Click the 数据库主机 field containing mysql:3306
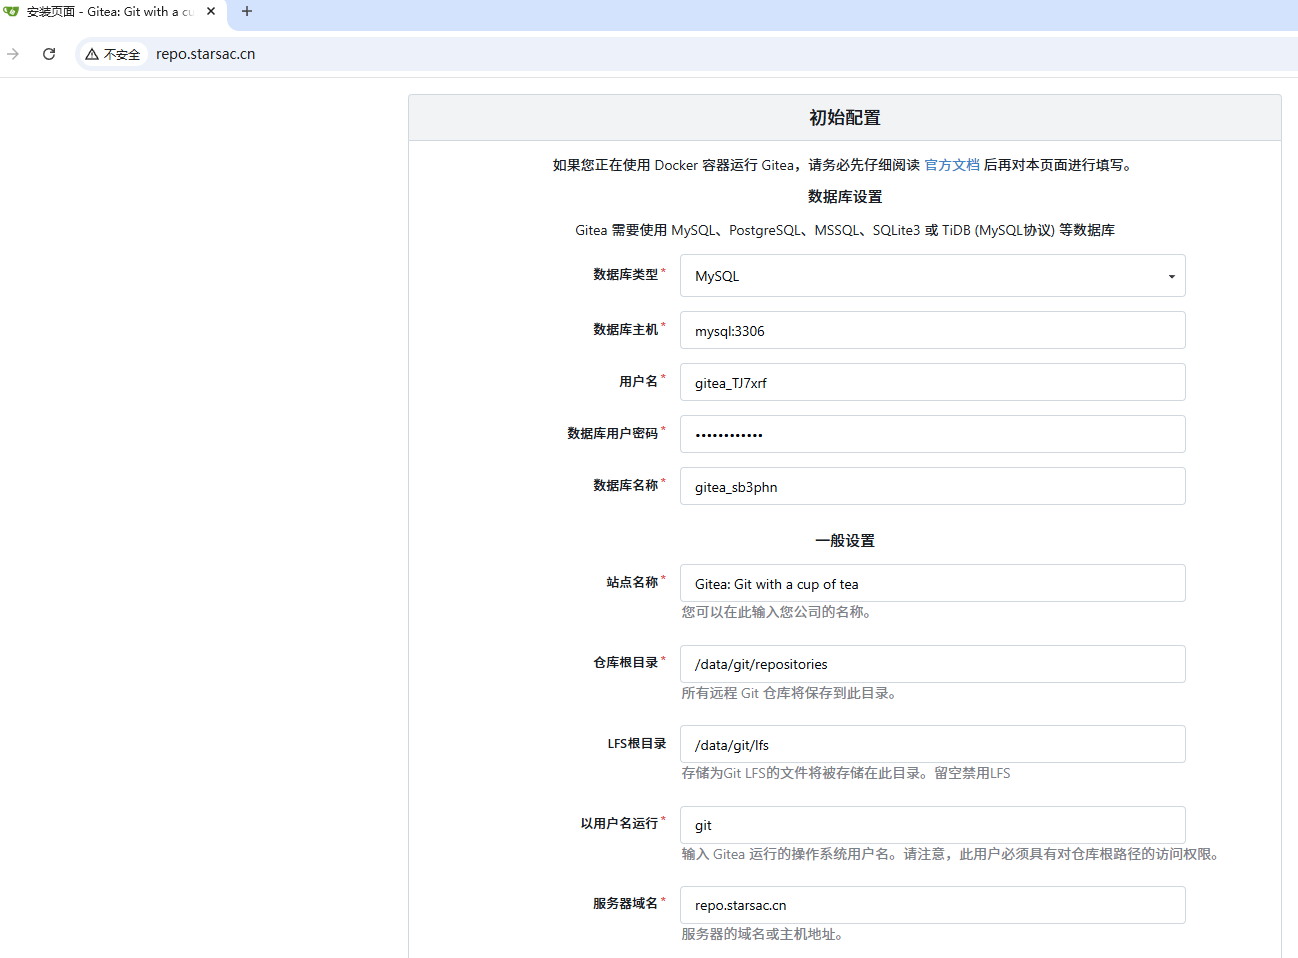The height and width of the screenshot is (958, 1298). point(930,330)
